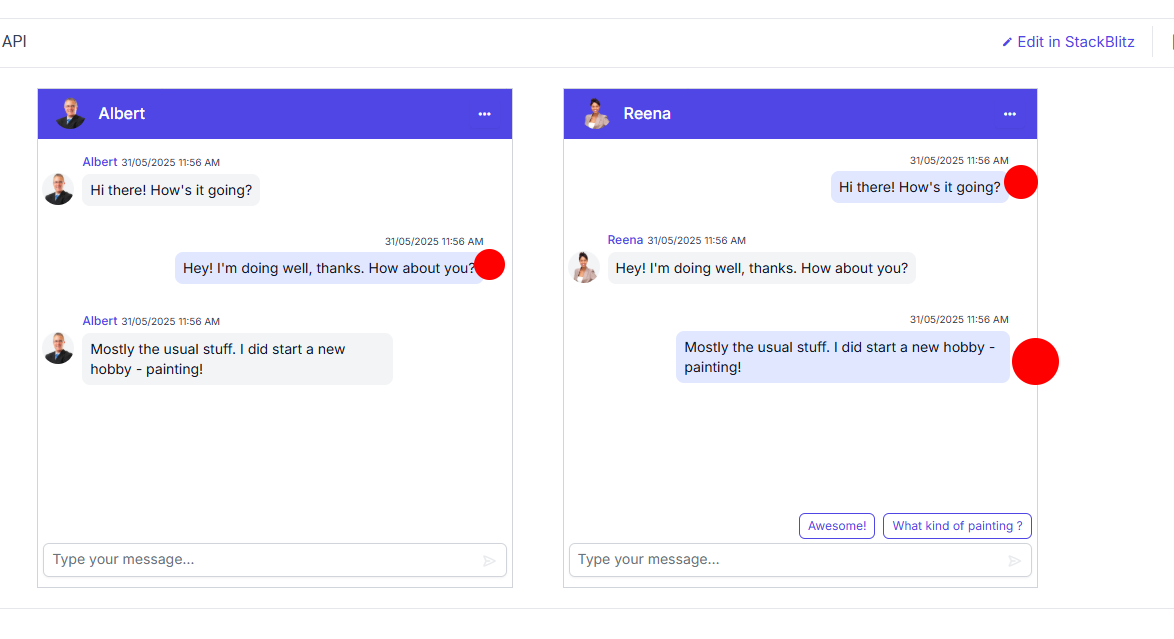Click Reena's avatar in the chat header
This screenshot has width=1174, height=639.
click(x=596, y=114)
